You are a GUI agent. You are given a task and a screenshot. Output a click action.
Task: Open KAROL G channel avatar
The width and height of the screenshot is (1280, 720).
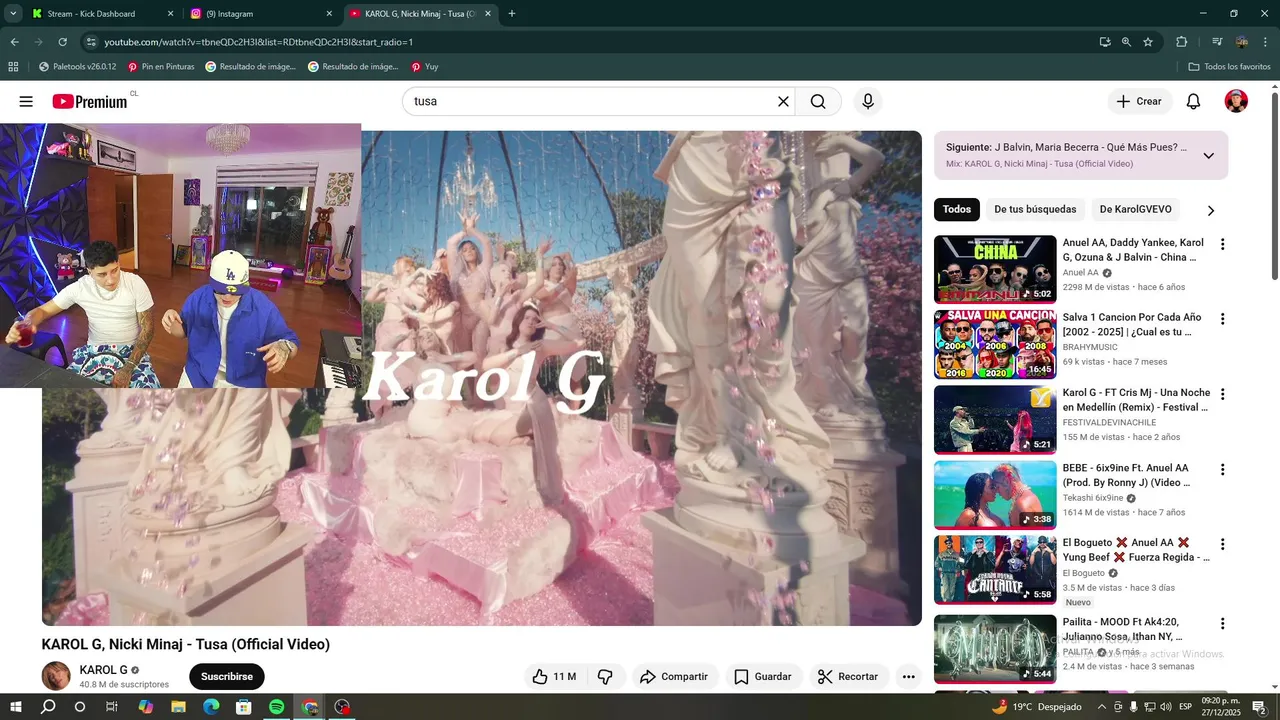point(56,676)
